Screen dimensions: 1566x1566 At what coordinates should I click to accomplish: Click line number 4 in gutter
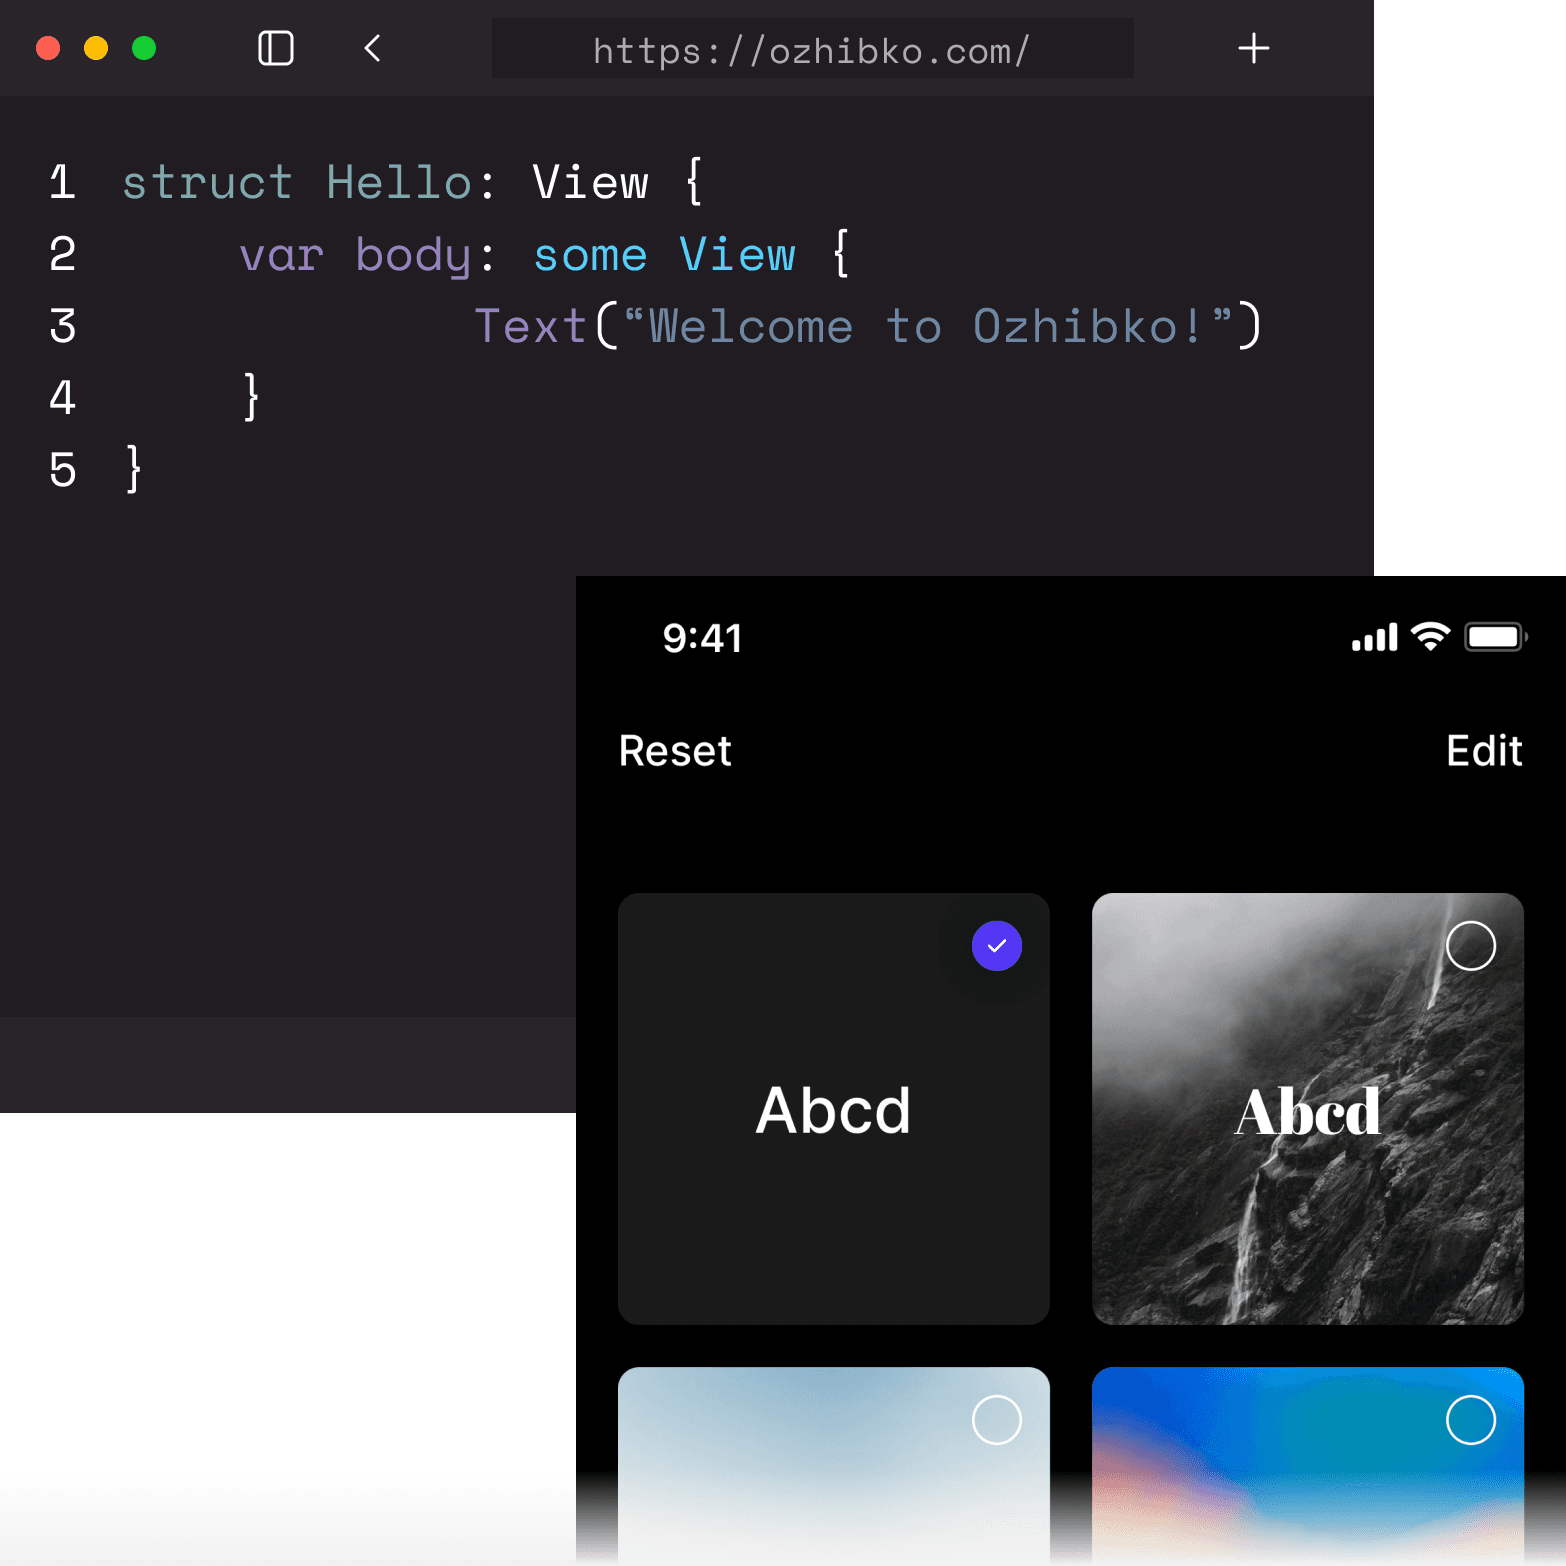[63, 398]
